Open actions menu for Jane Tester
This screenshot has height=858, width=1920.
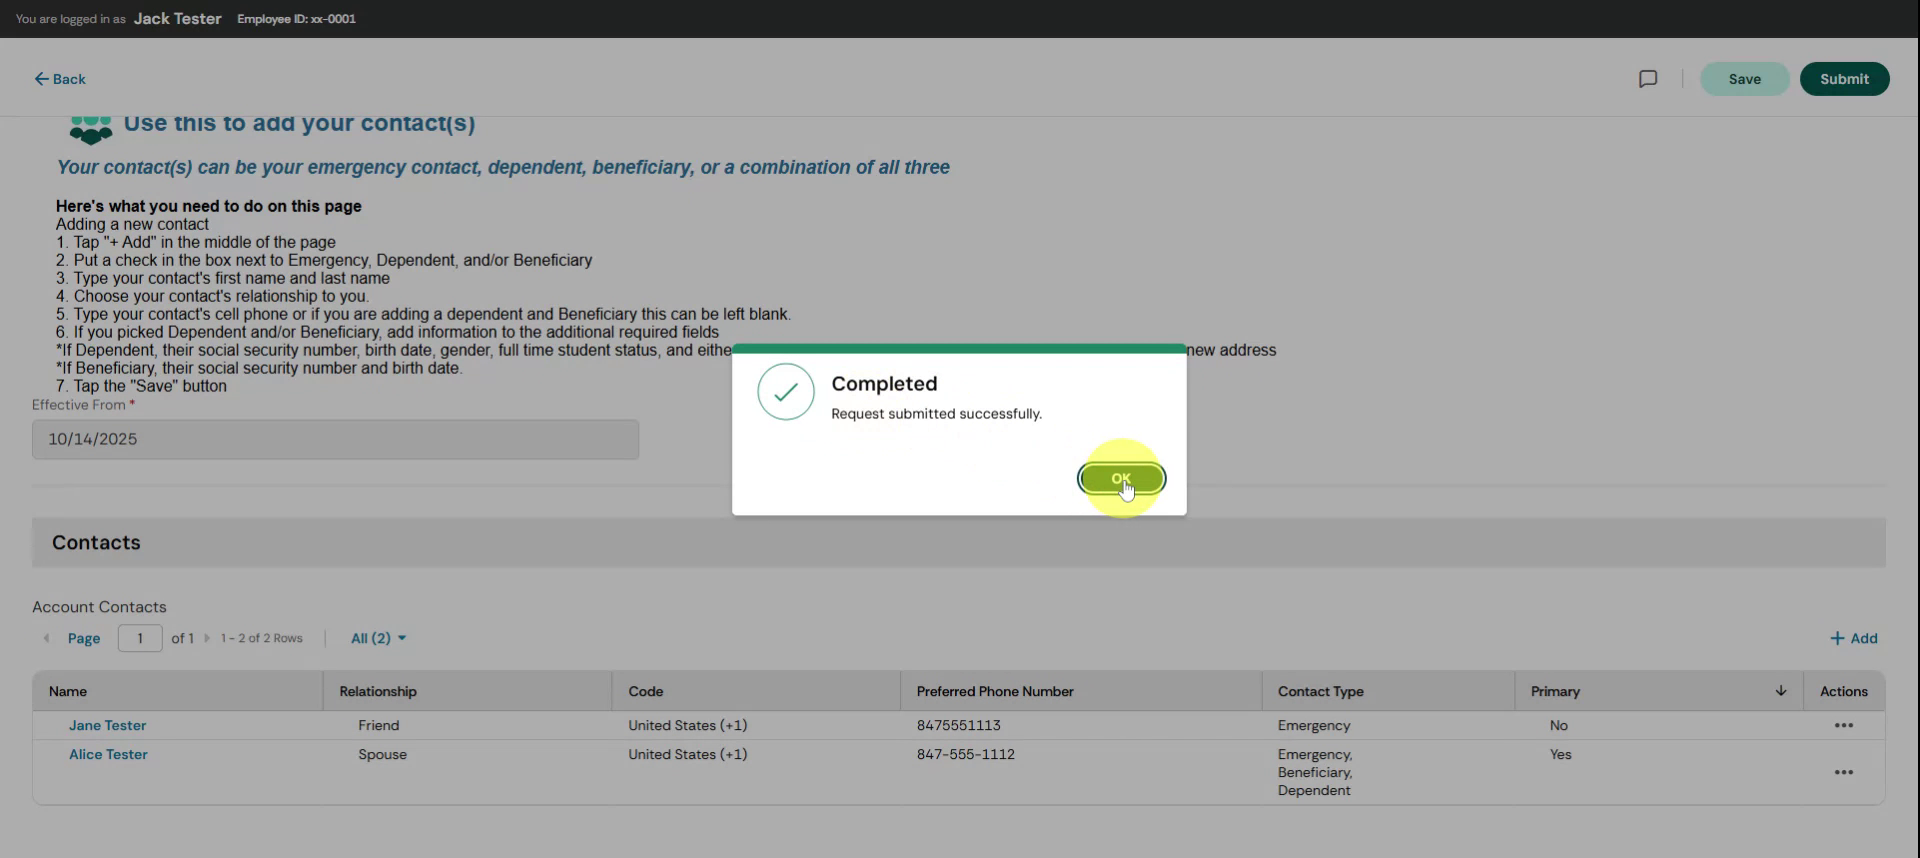(x=1844, y=725)
